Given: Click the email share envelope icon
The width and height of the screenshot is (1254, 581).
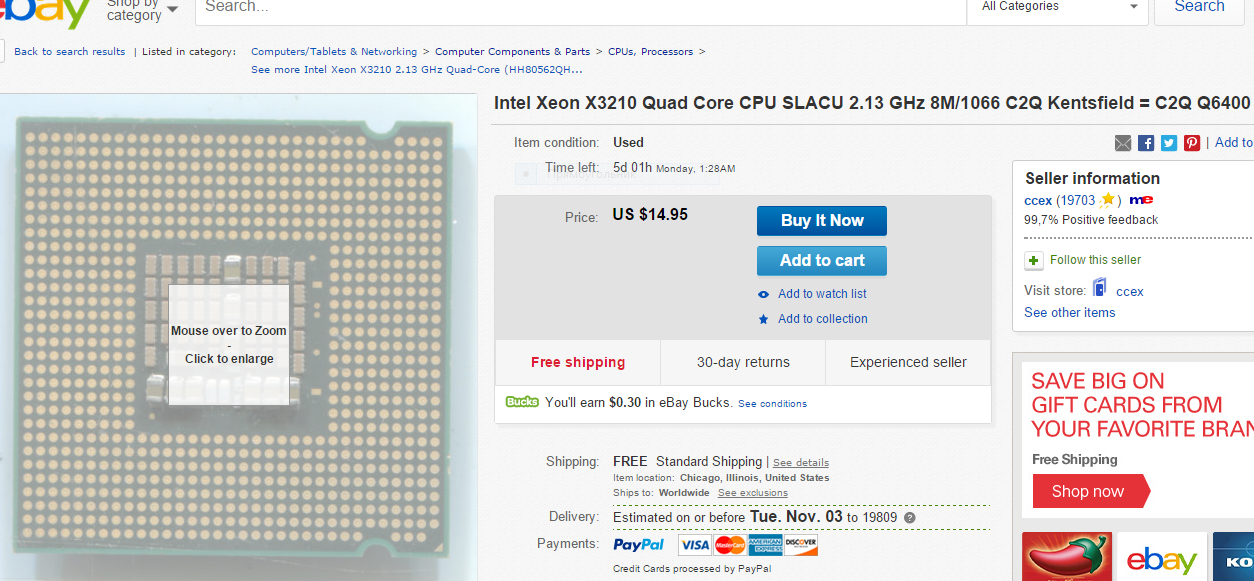Looking at the screenshot, I should pos(1123,143).
